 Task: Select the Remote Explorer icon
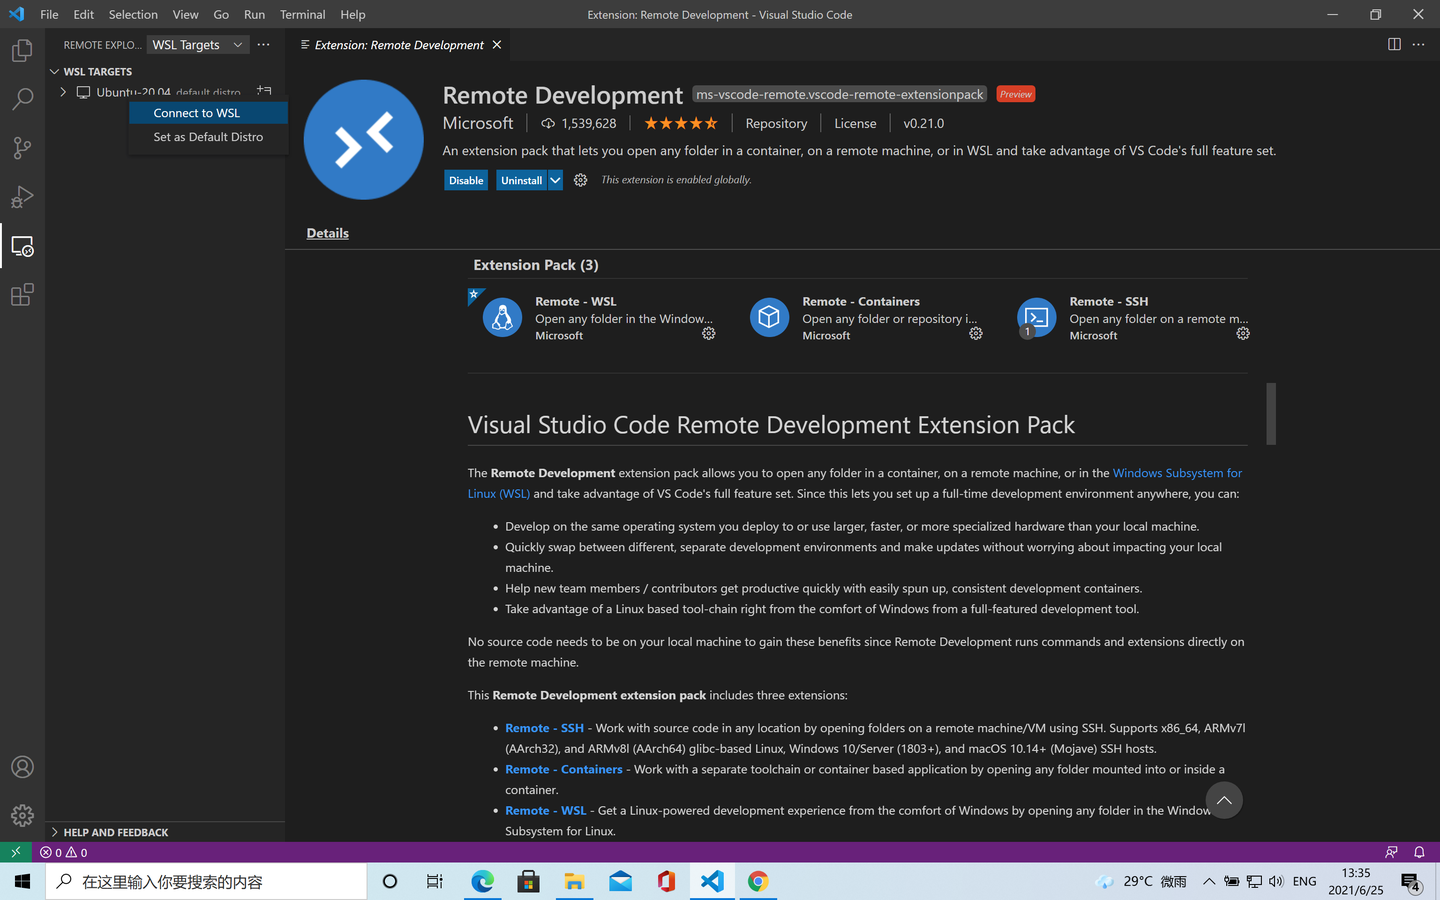22,245
